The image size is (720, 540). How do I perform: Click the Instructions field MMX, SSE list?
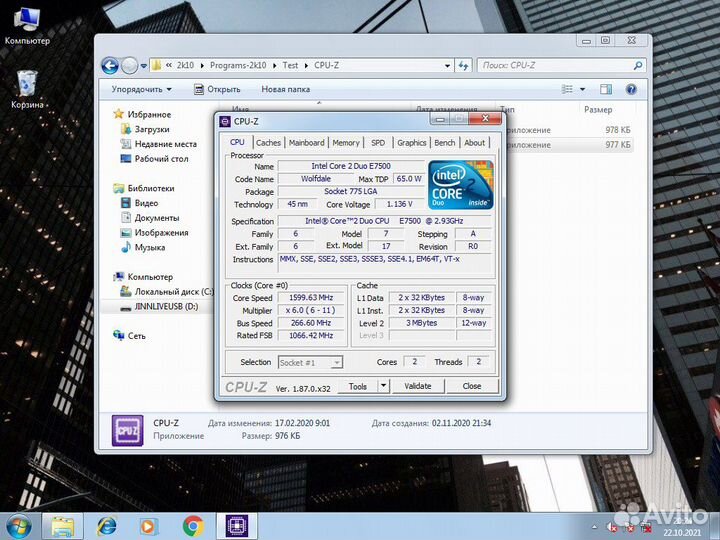point(386,264)
